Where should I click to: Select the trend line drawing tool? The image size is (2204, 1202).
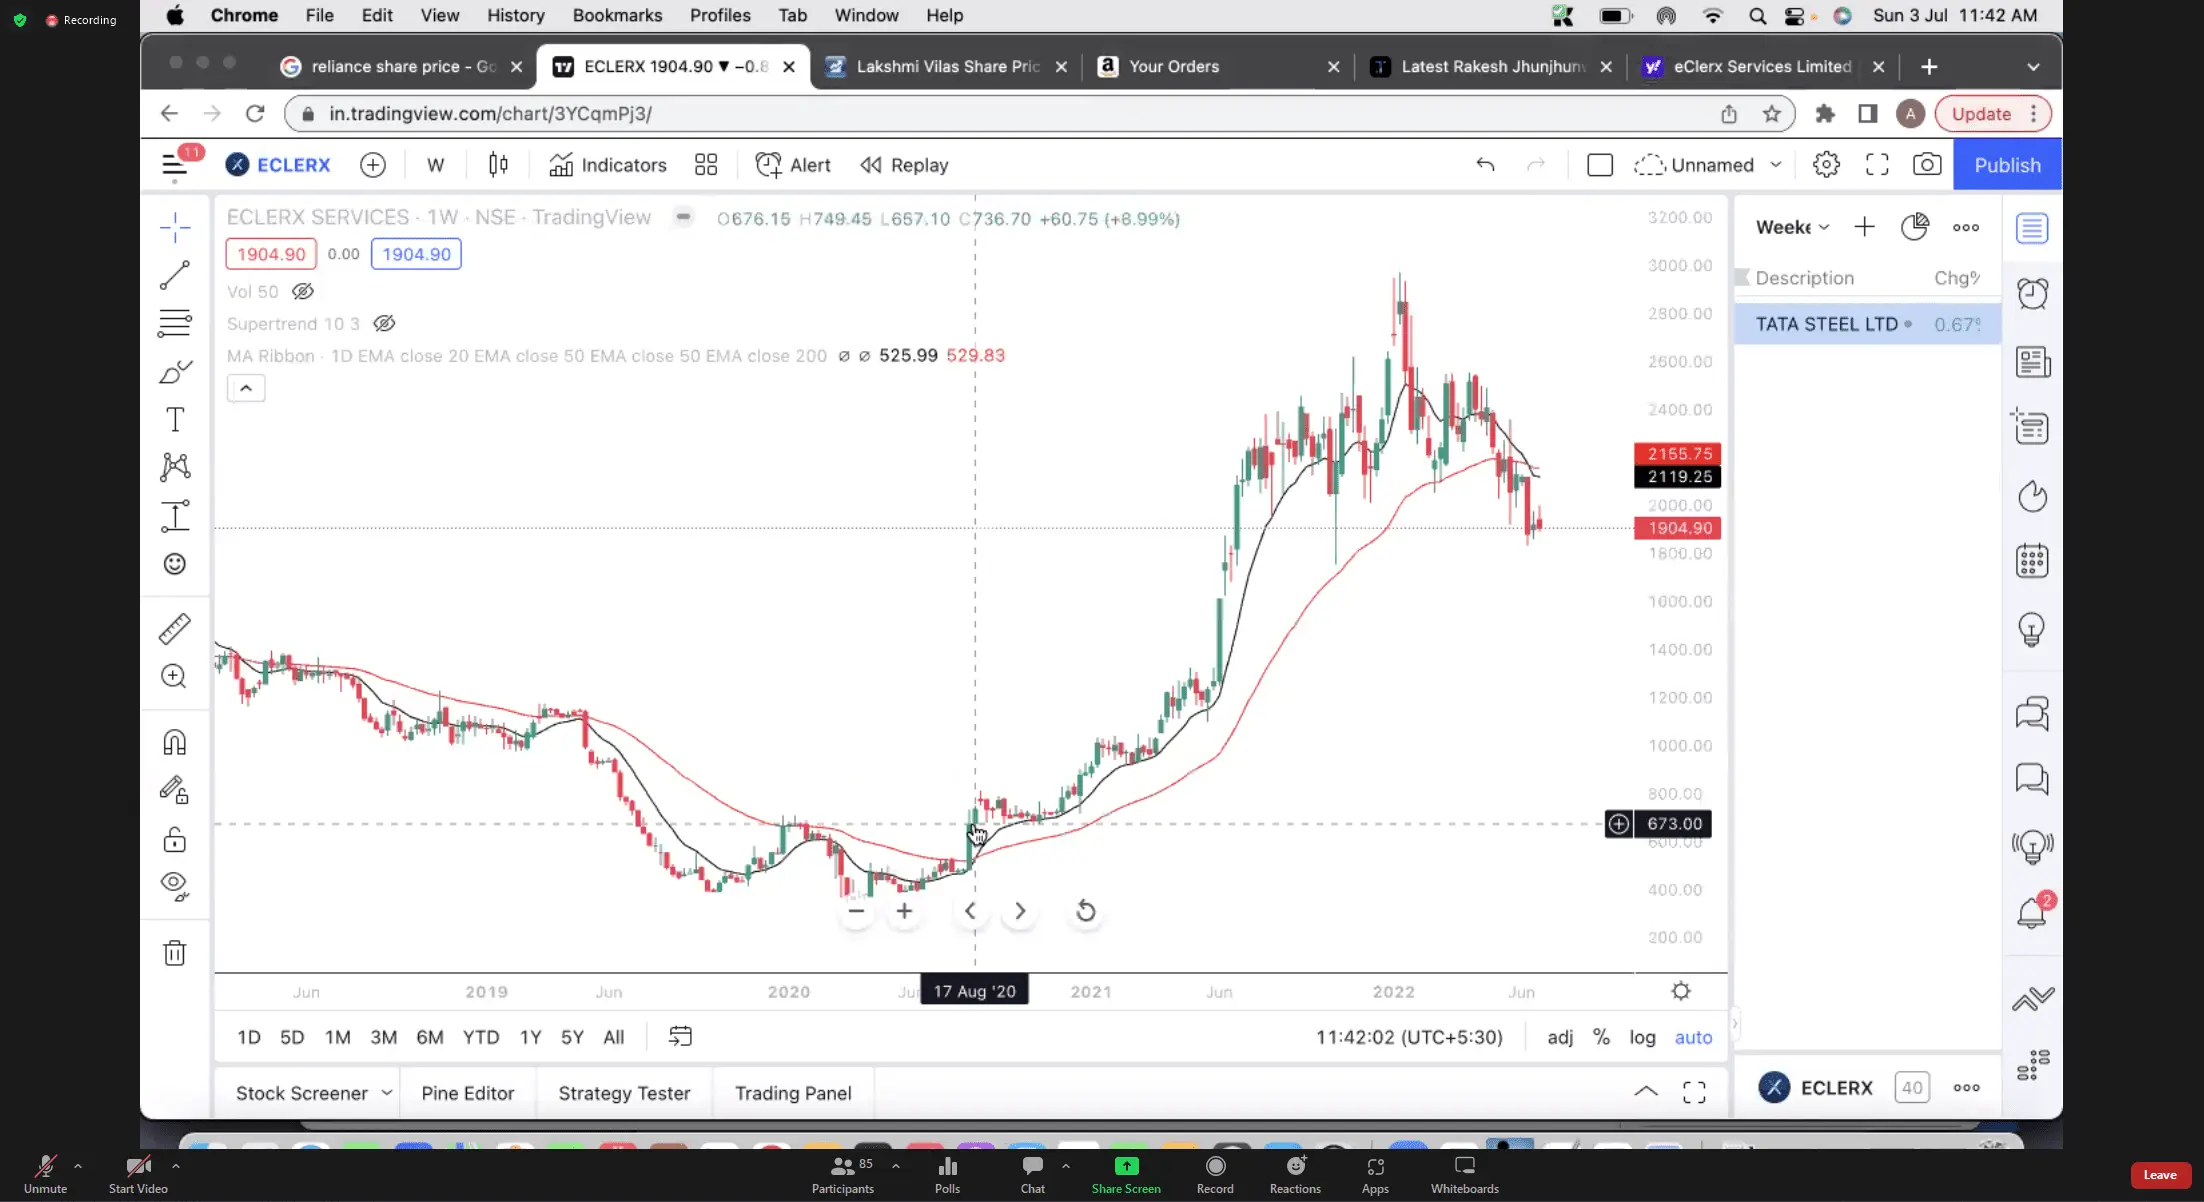point(175,275)
